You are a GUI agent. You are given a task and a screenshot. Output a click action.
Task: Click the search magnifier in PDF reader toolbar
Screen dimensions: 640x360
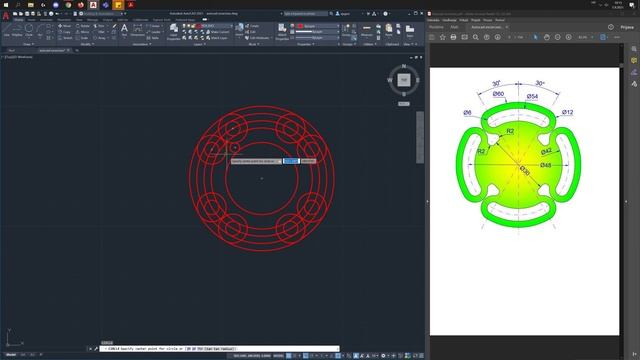pyautogui.click(x=476, y=37)
